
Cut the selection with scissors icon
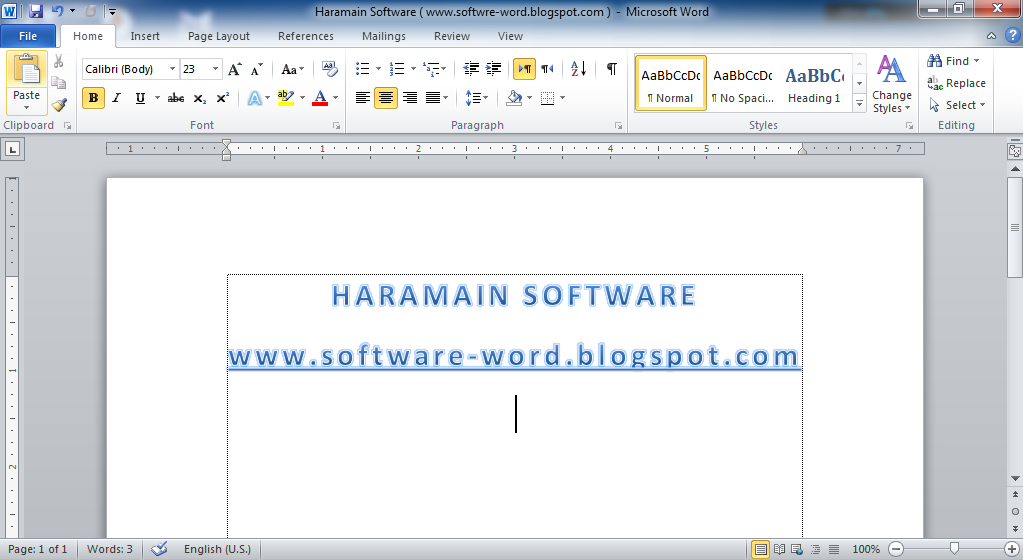[59, 61]
